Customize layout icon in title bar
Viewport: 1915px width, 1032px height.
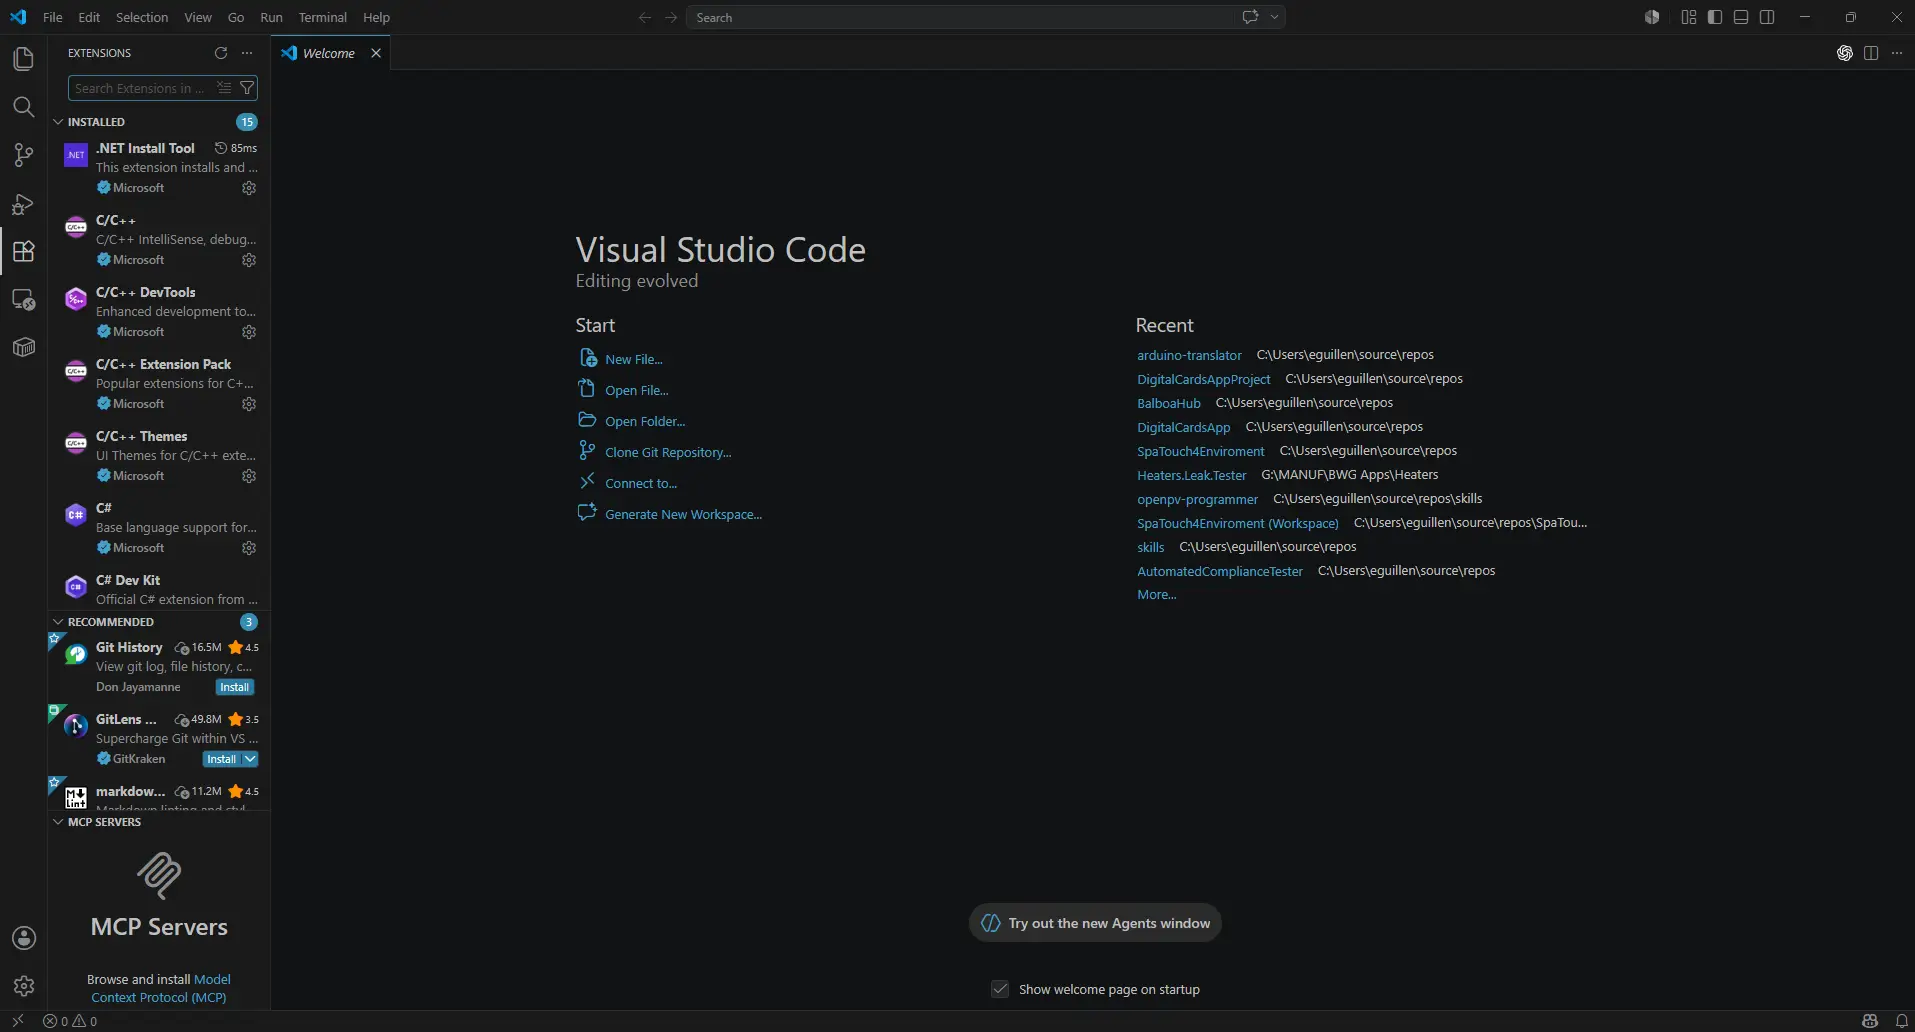(x=1689, y=17)
